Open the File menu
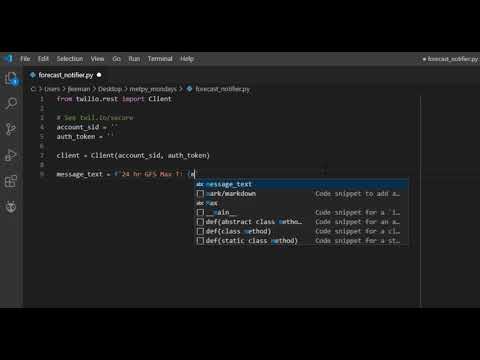The width and height of the screenshot is (480, 360). (x=25, y=59)
